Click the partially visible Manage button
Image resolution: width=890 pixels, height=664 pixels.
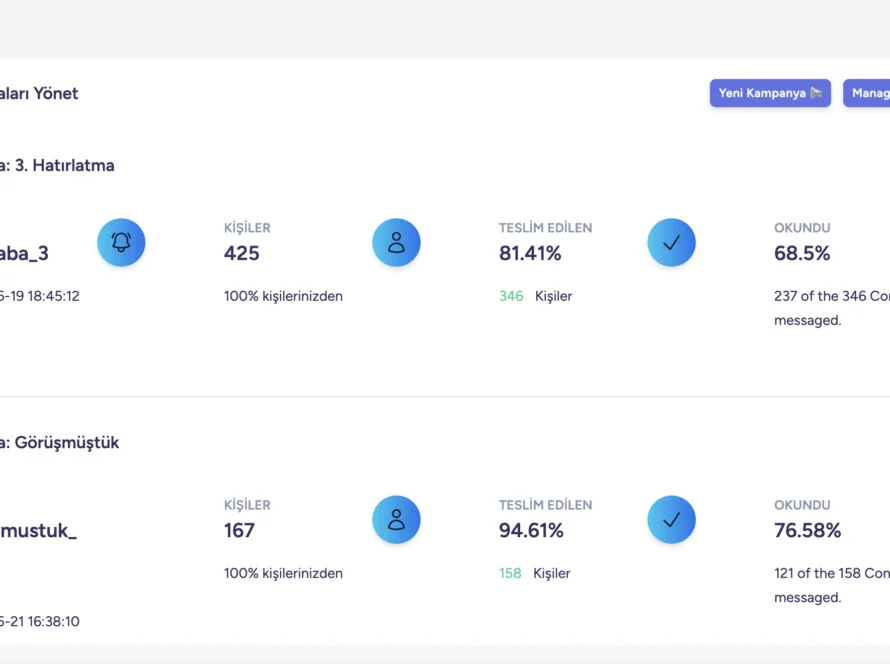867,93
